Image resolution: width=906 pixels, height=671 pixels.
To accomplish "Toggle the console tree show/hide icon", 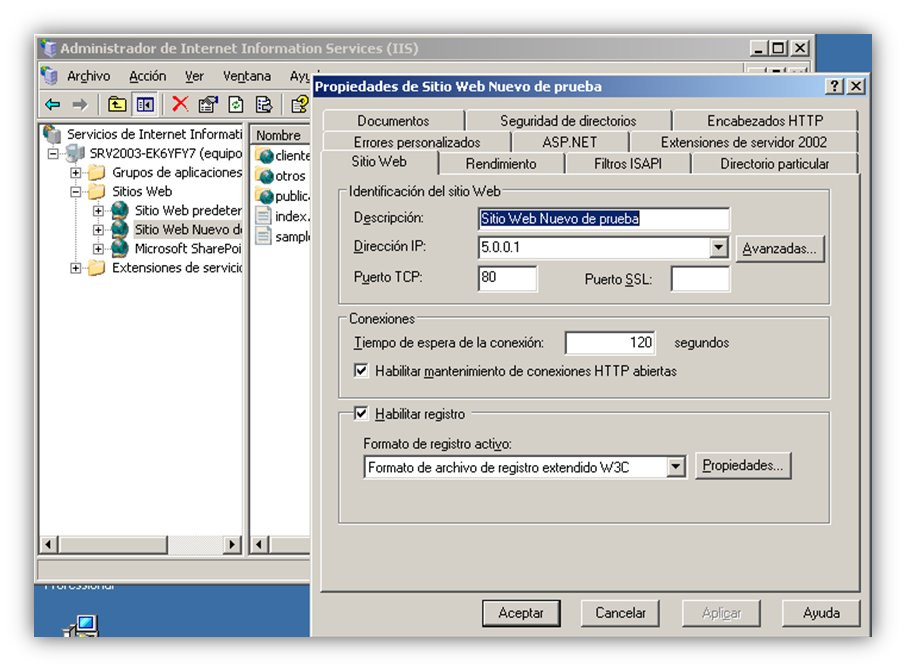I will click(x=145, y=105).
